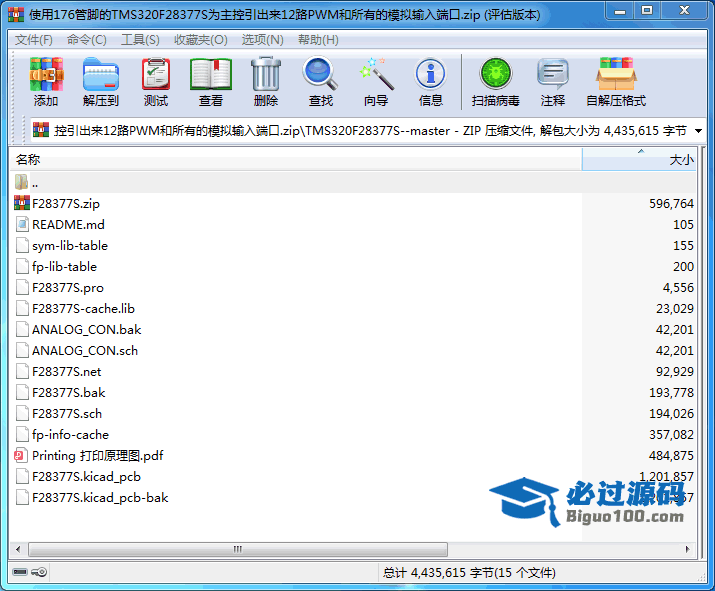Close the WinRAR window
The image size is (715, 591).
coord(684,11)
